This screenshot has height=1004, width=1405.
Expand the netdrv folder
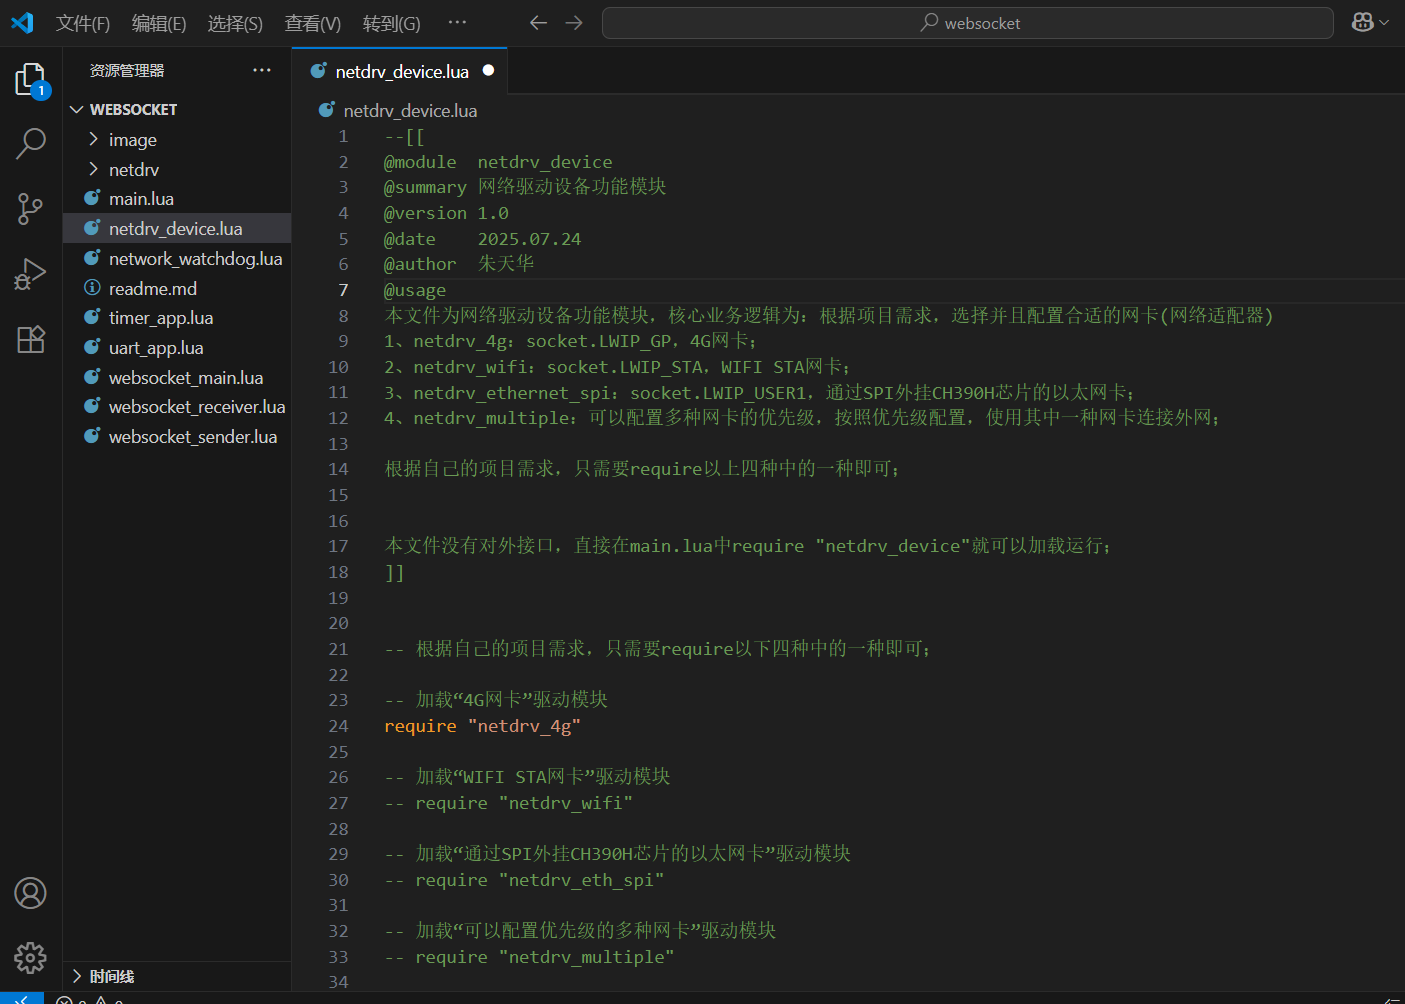coord(177,170)
